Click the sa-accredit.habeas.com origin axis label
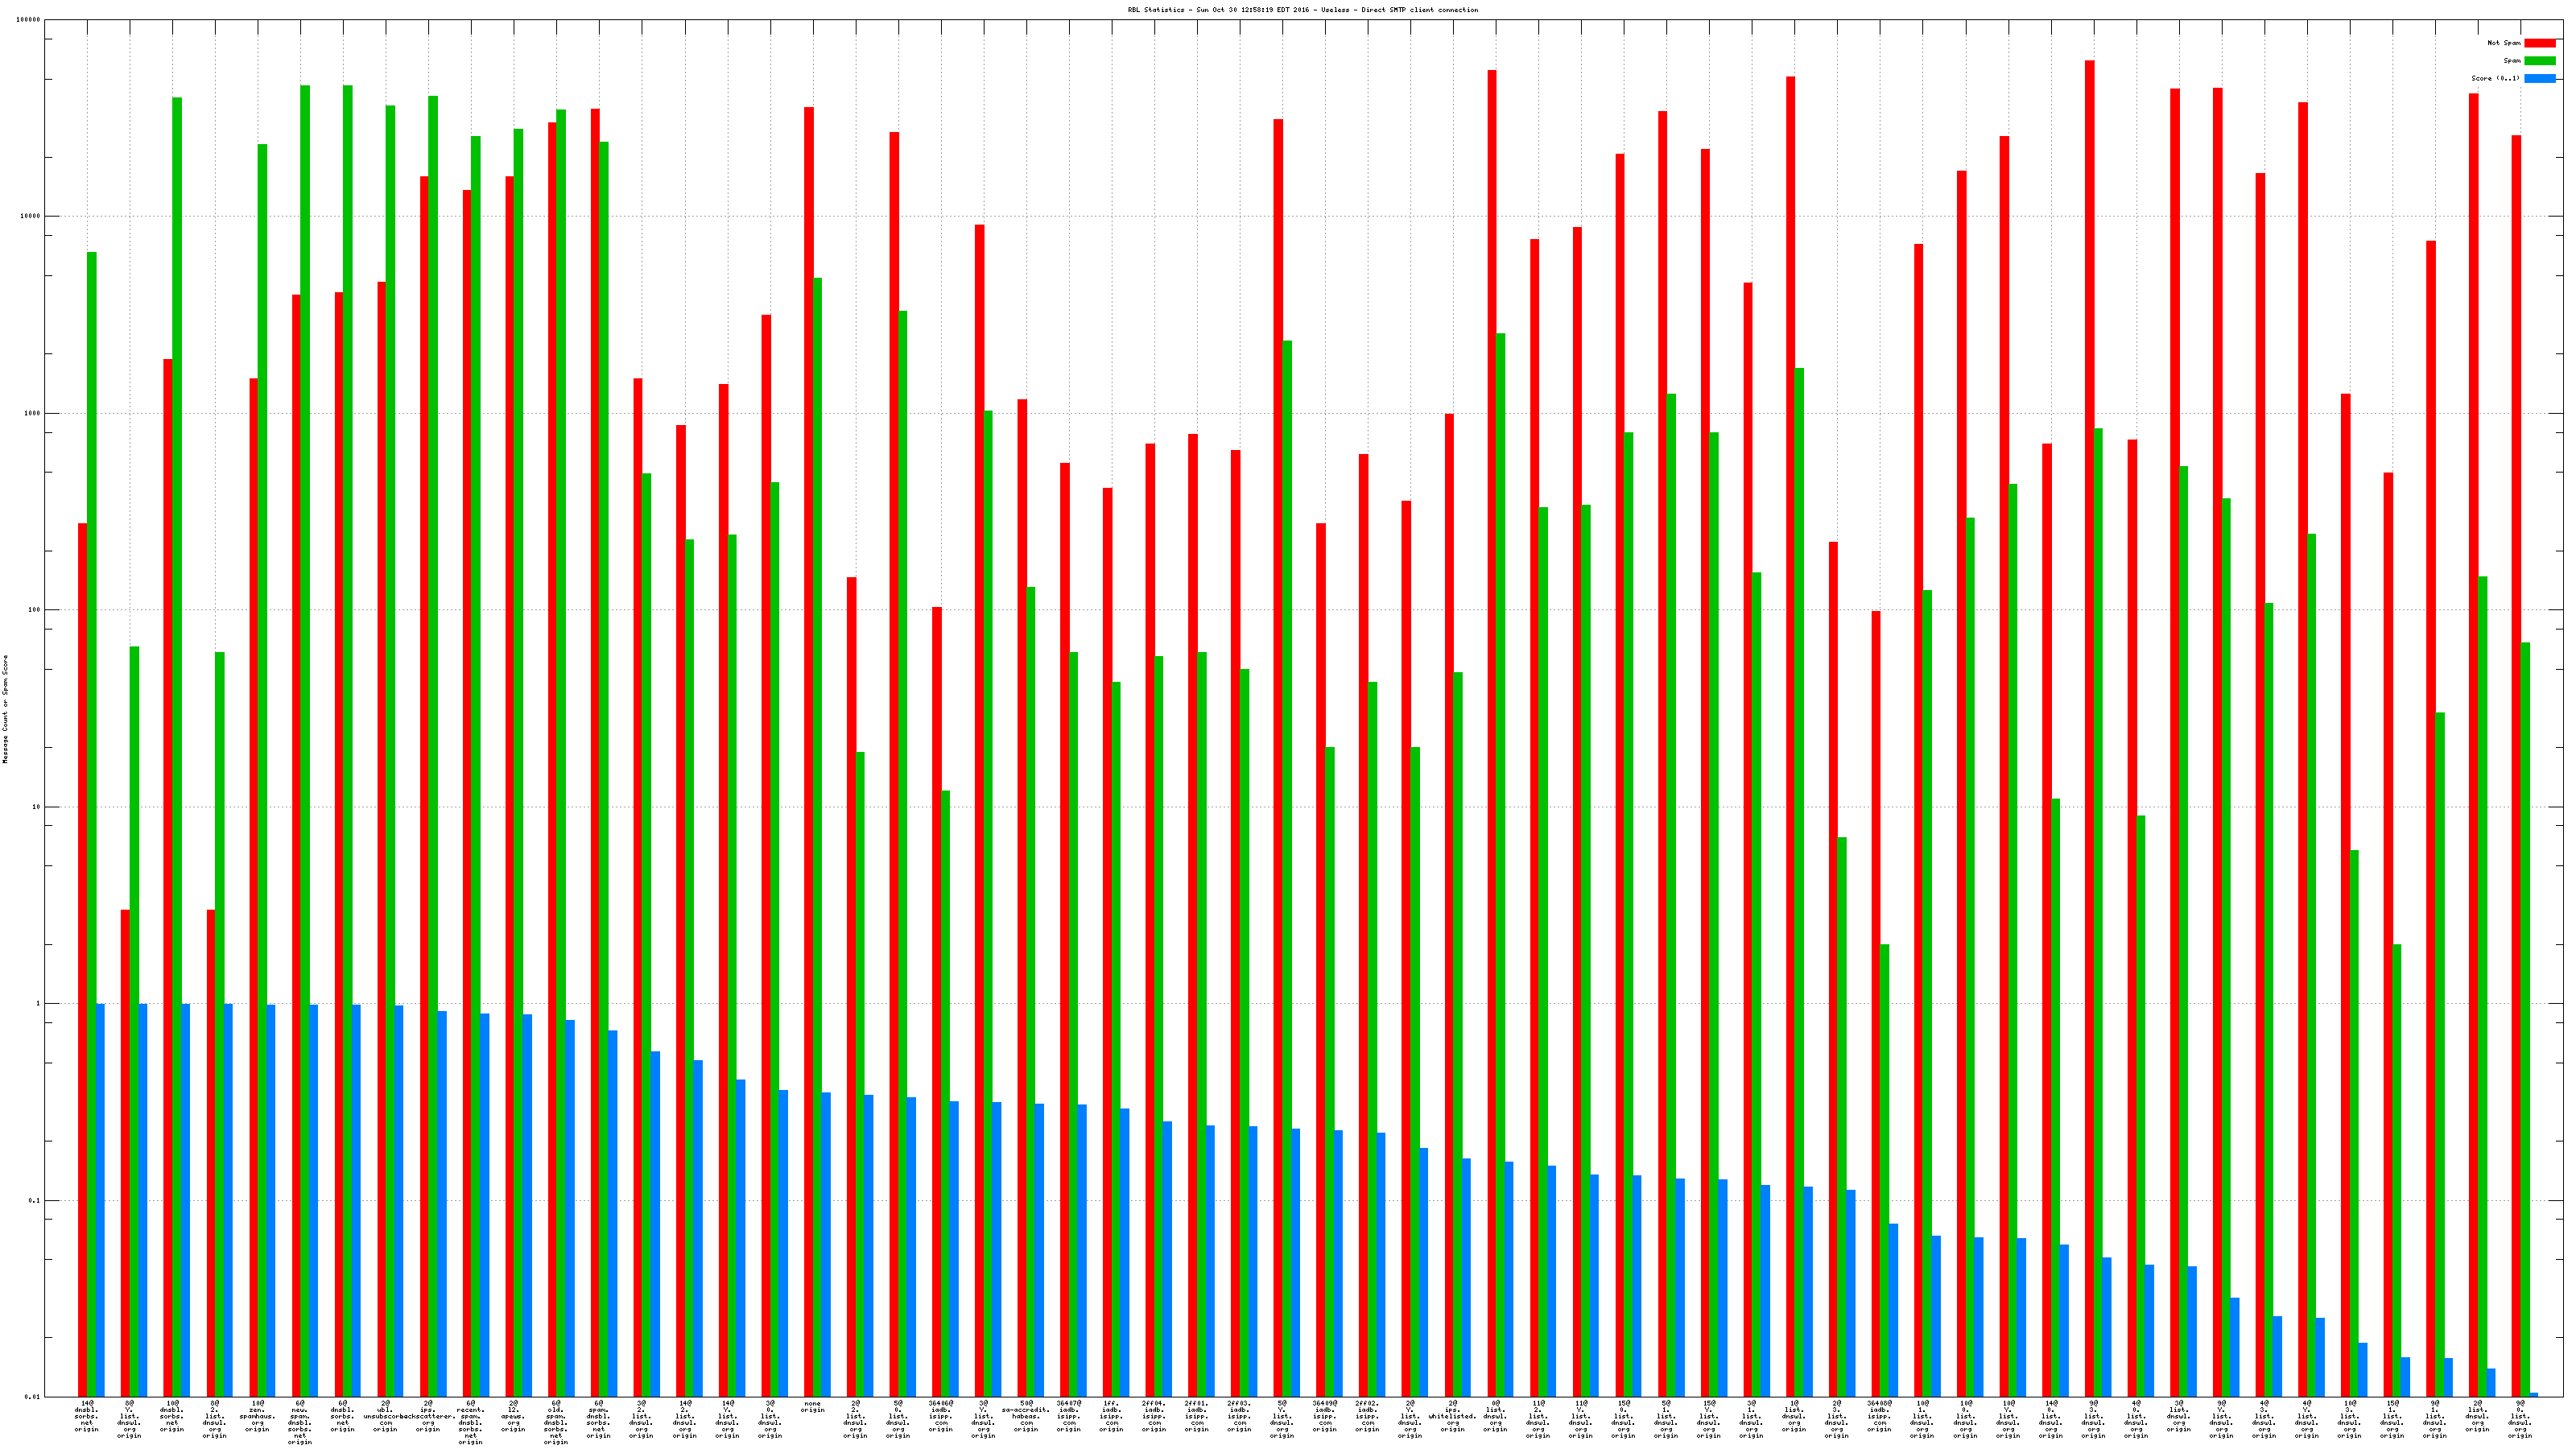 [1026, 1416]
